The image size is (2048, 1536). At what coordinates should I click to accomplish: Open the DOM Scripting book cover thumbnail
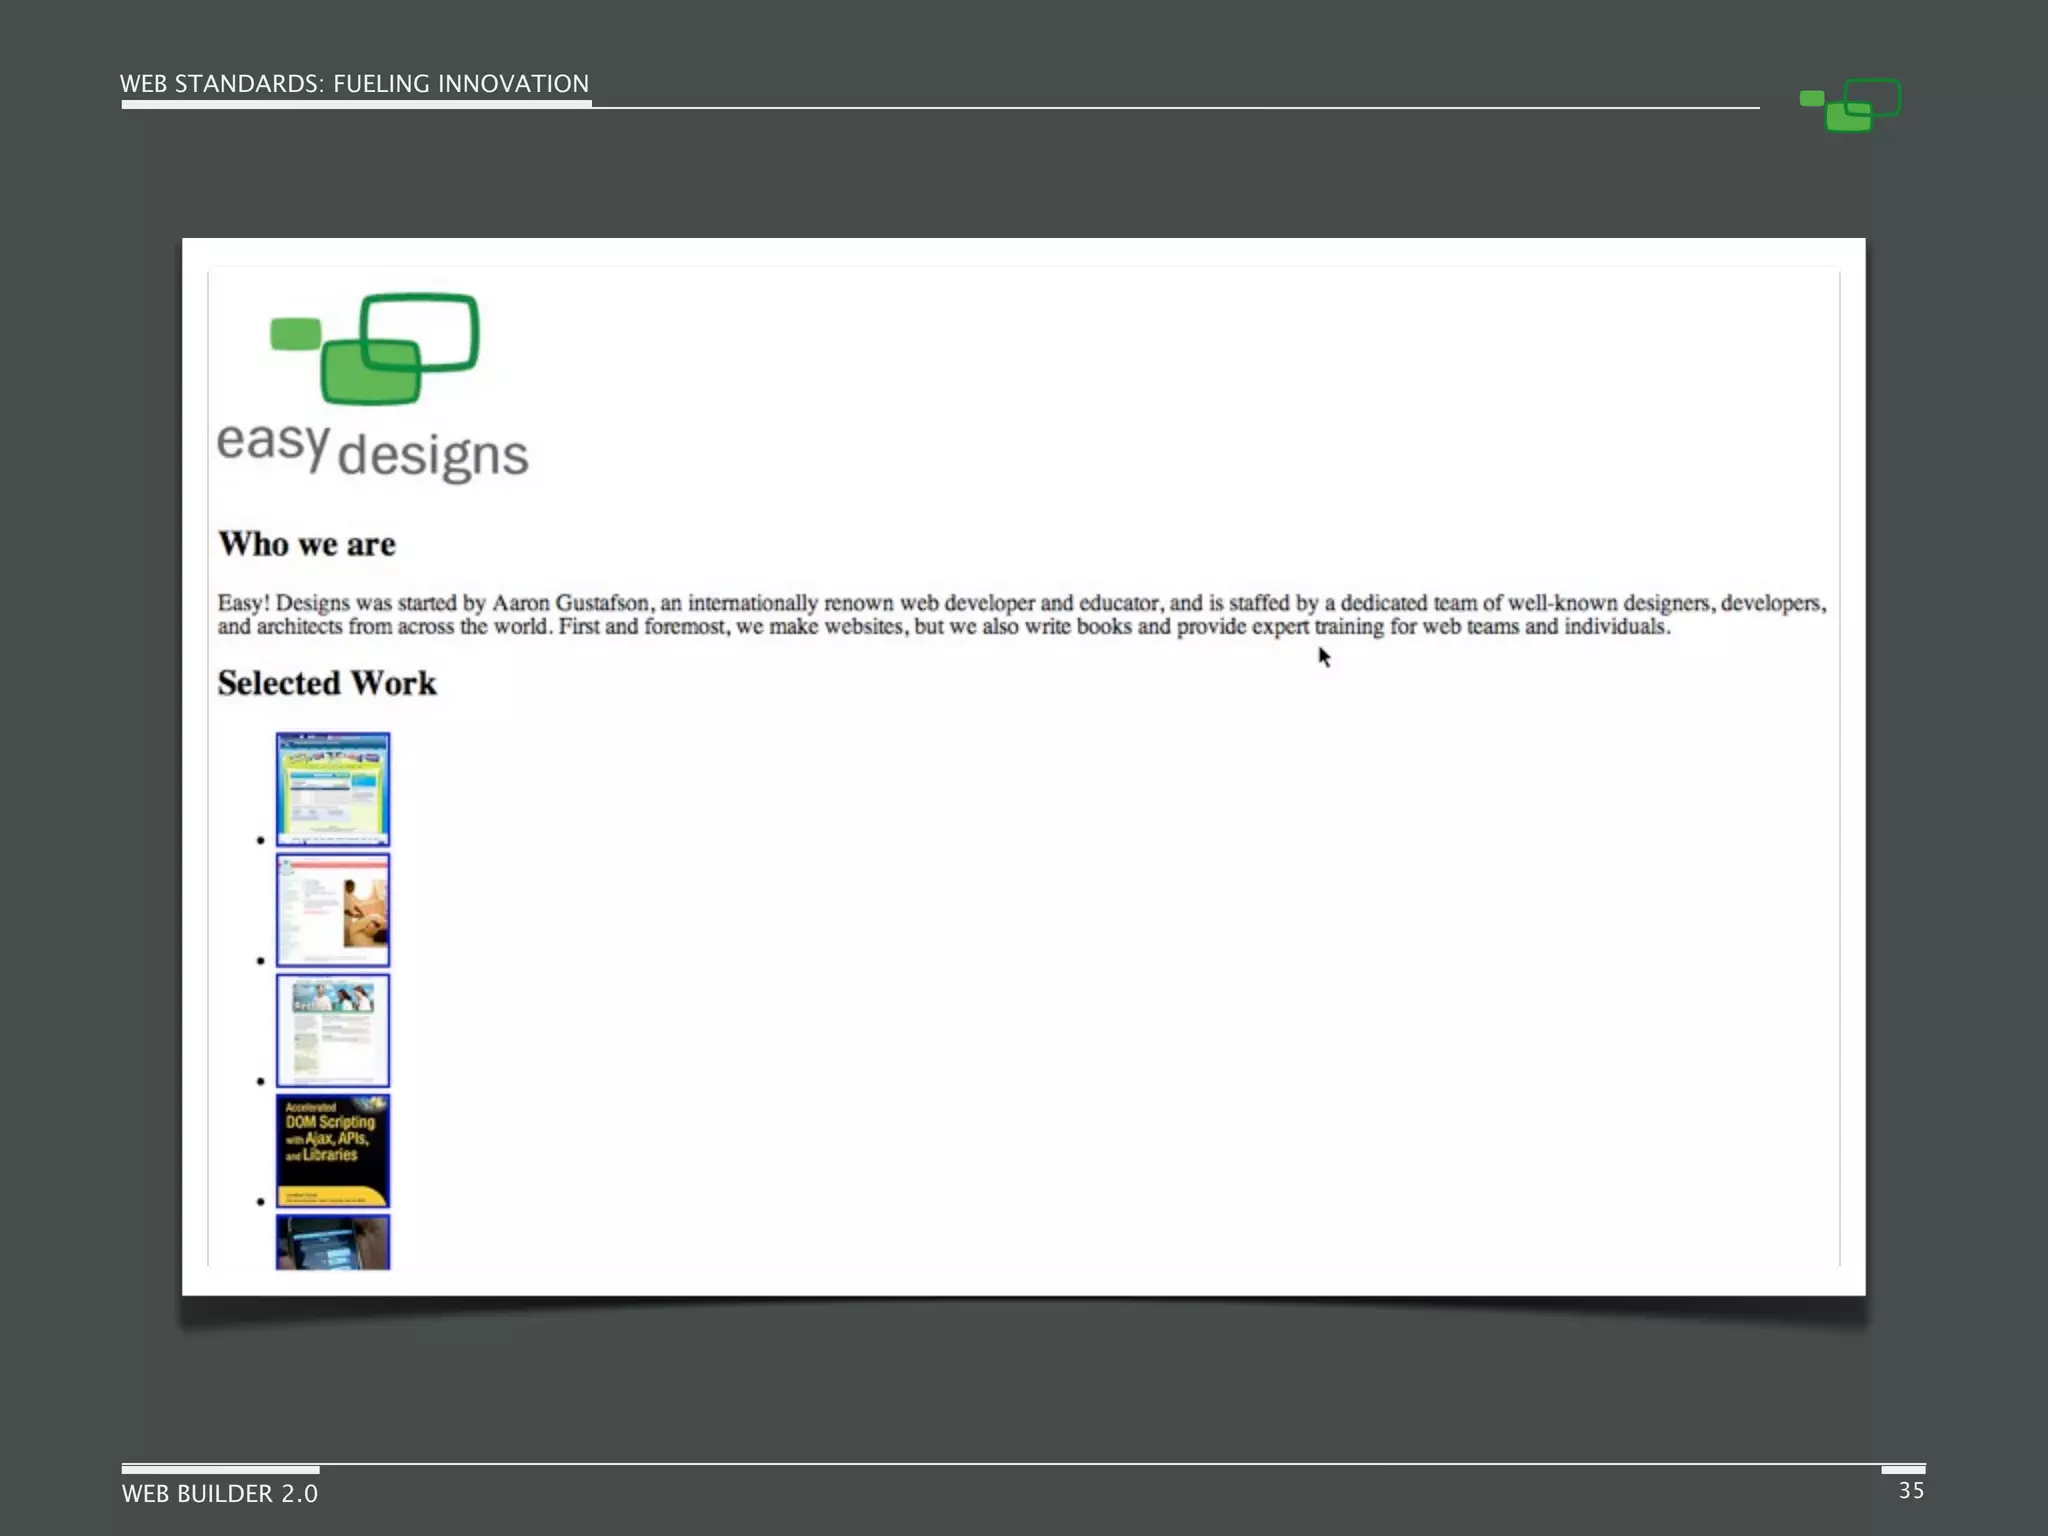pyautogui.click(x=332, y=1150)
